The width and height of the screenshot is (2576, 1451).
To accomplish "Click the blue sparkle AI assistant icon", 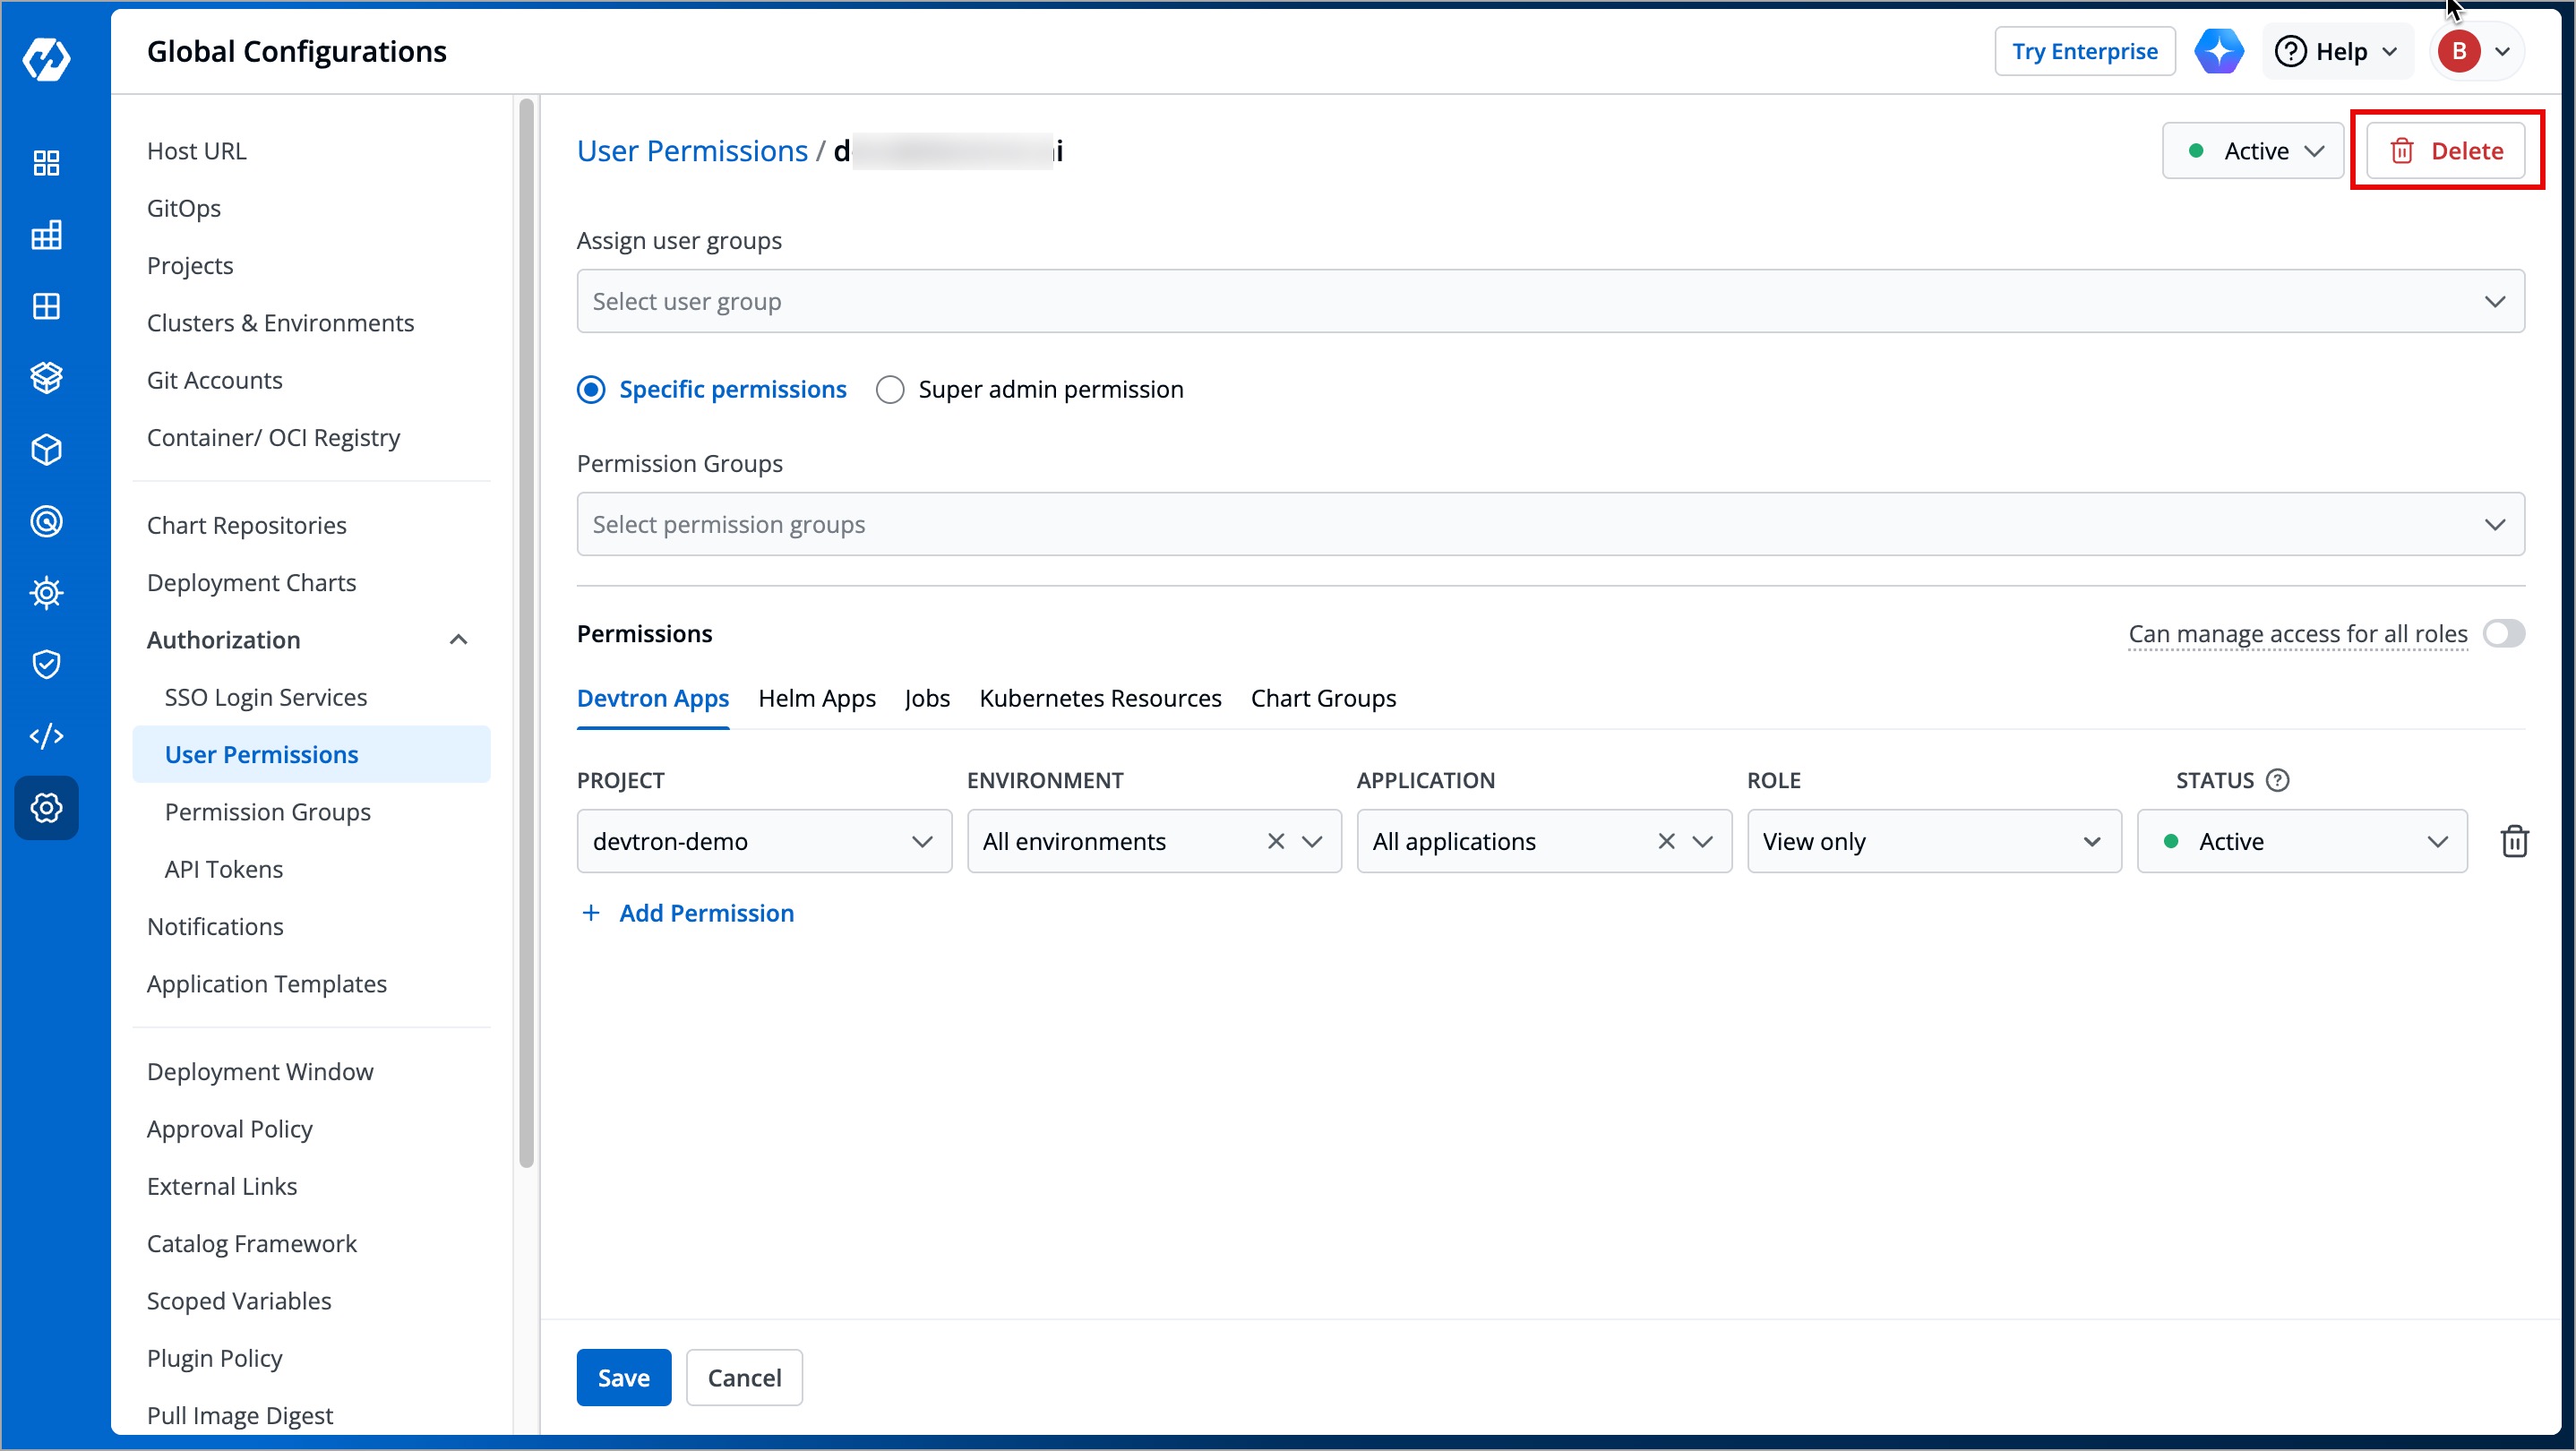I will (x=2219, y=51).
